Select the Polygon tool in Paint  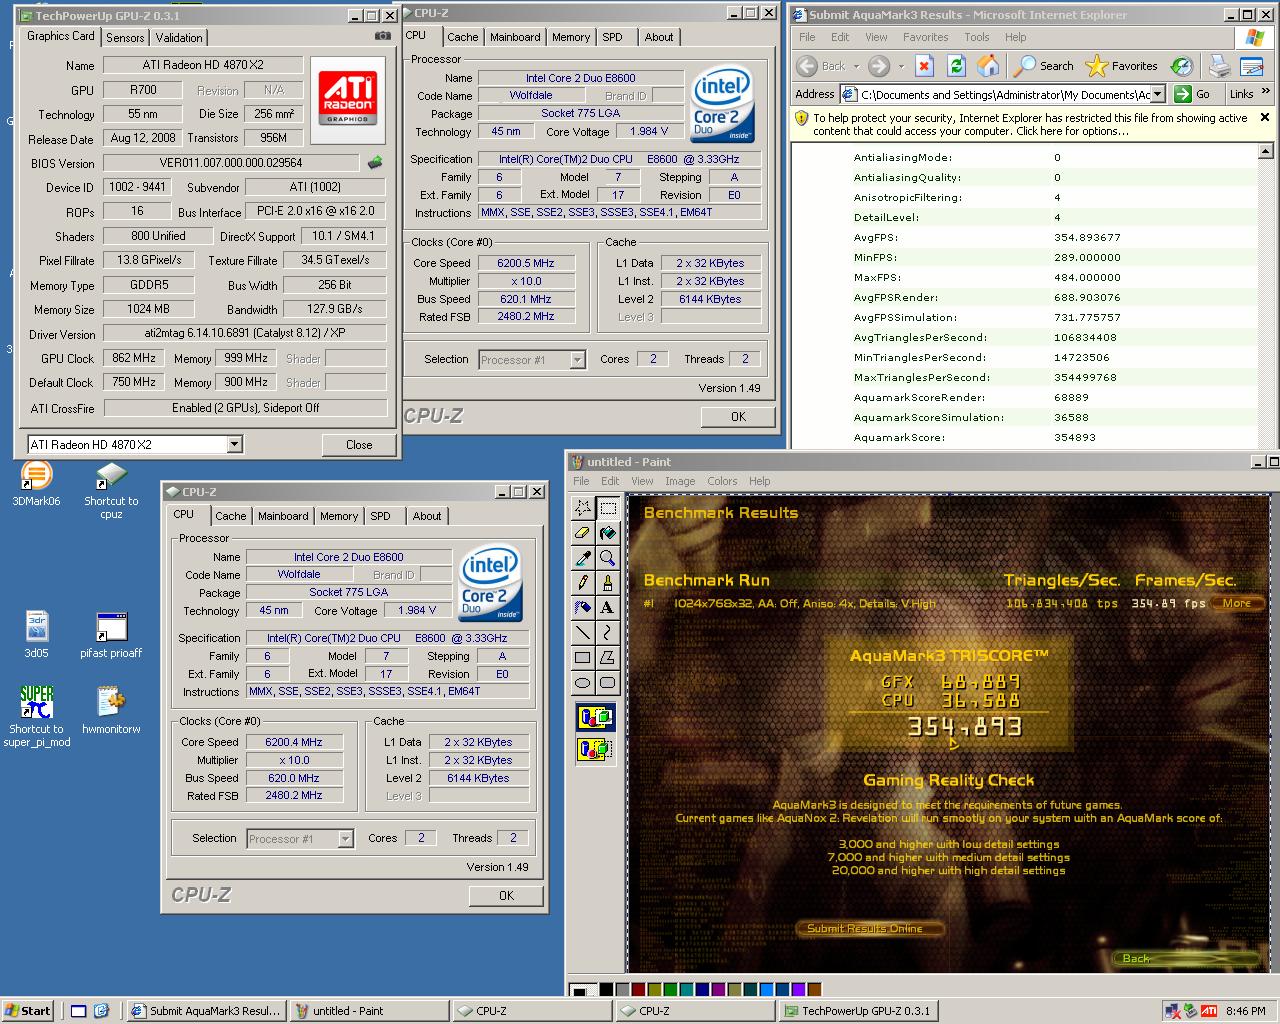point(607,657)
